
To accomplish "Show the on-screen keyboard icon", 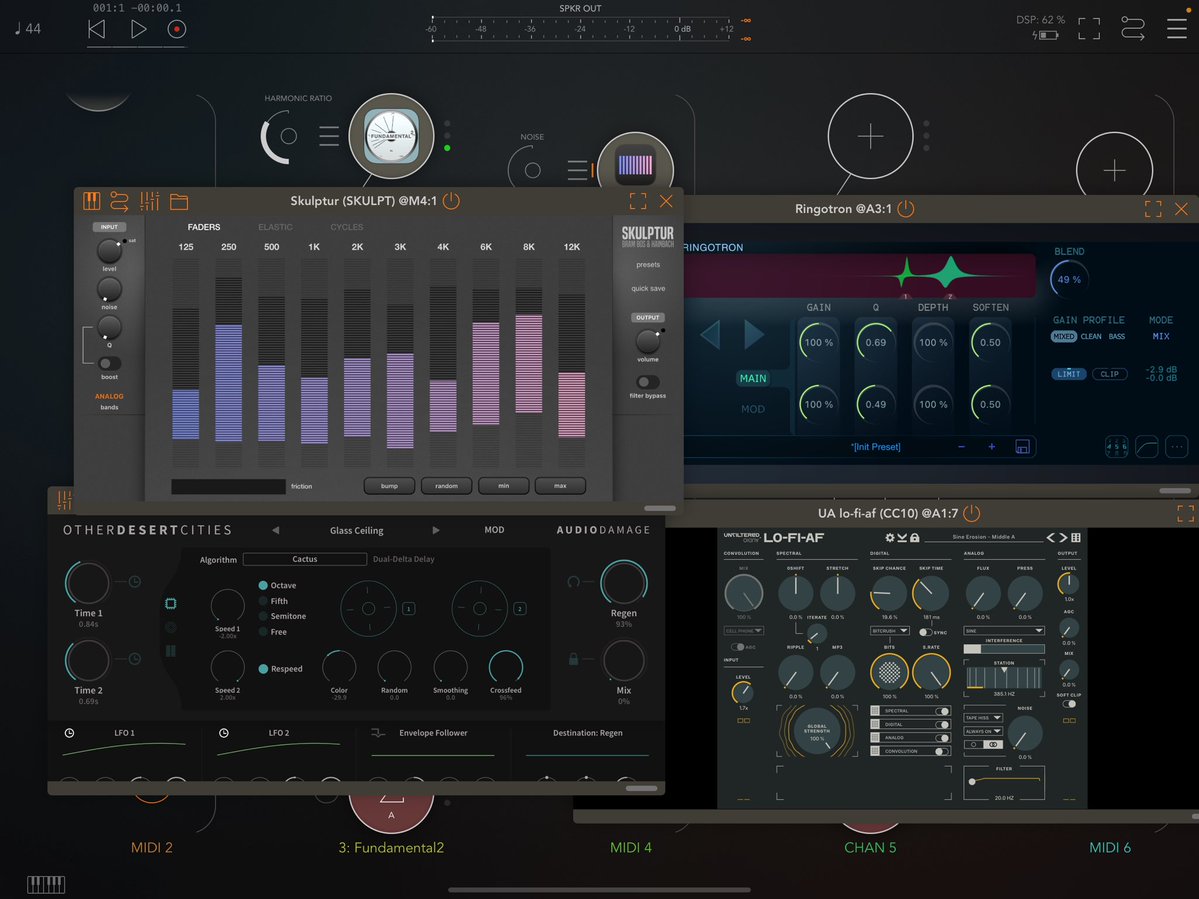I will point(46,884).
